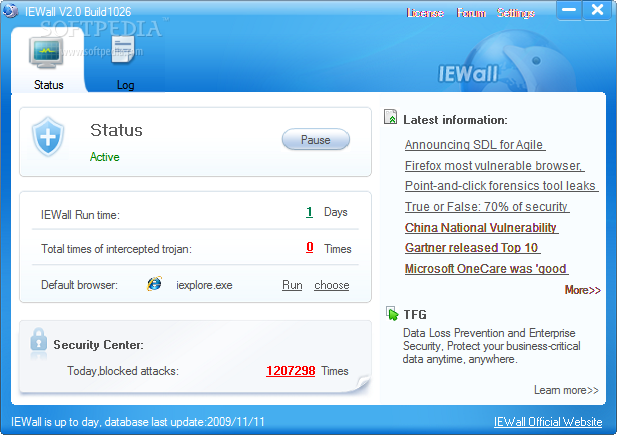This screenshot has height=435, width=617.
Task: Click the TFG heading
Action: click(415, 314)
